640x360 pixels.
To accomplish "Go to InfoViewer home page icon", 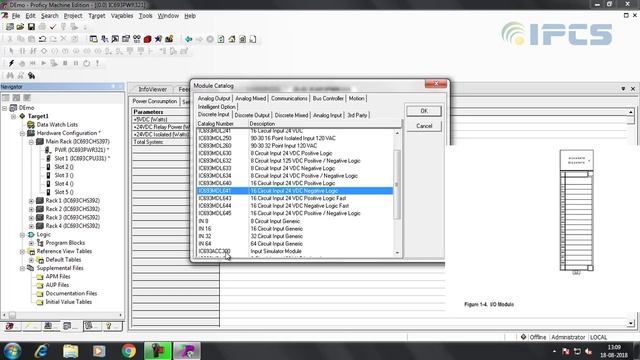I will [232, 39].
